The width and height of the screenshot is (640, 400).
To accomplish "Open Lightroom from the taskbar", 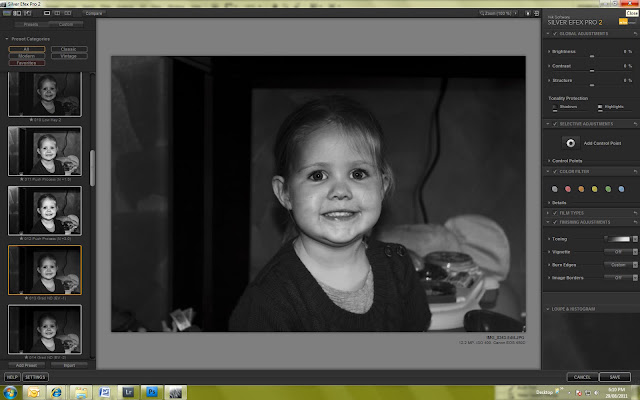I will point(128,392).
